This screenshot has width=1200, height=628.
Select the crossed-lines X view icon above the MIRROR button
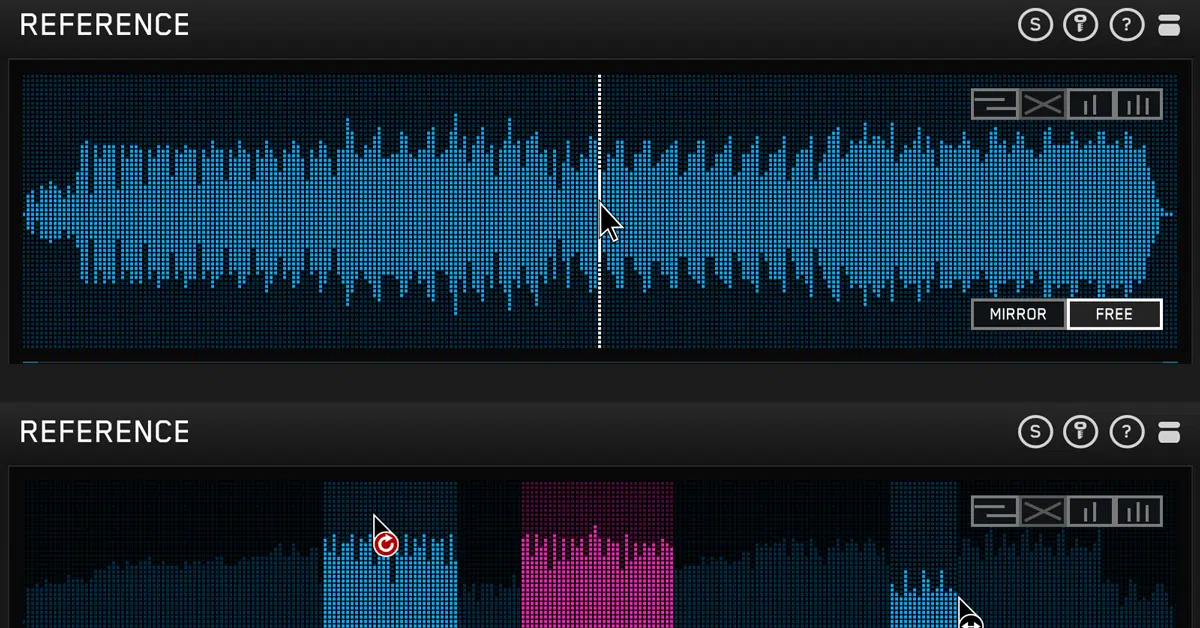click(x=1042, y=104)
